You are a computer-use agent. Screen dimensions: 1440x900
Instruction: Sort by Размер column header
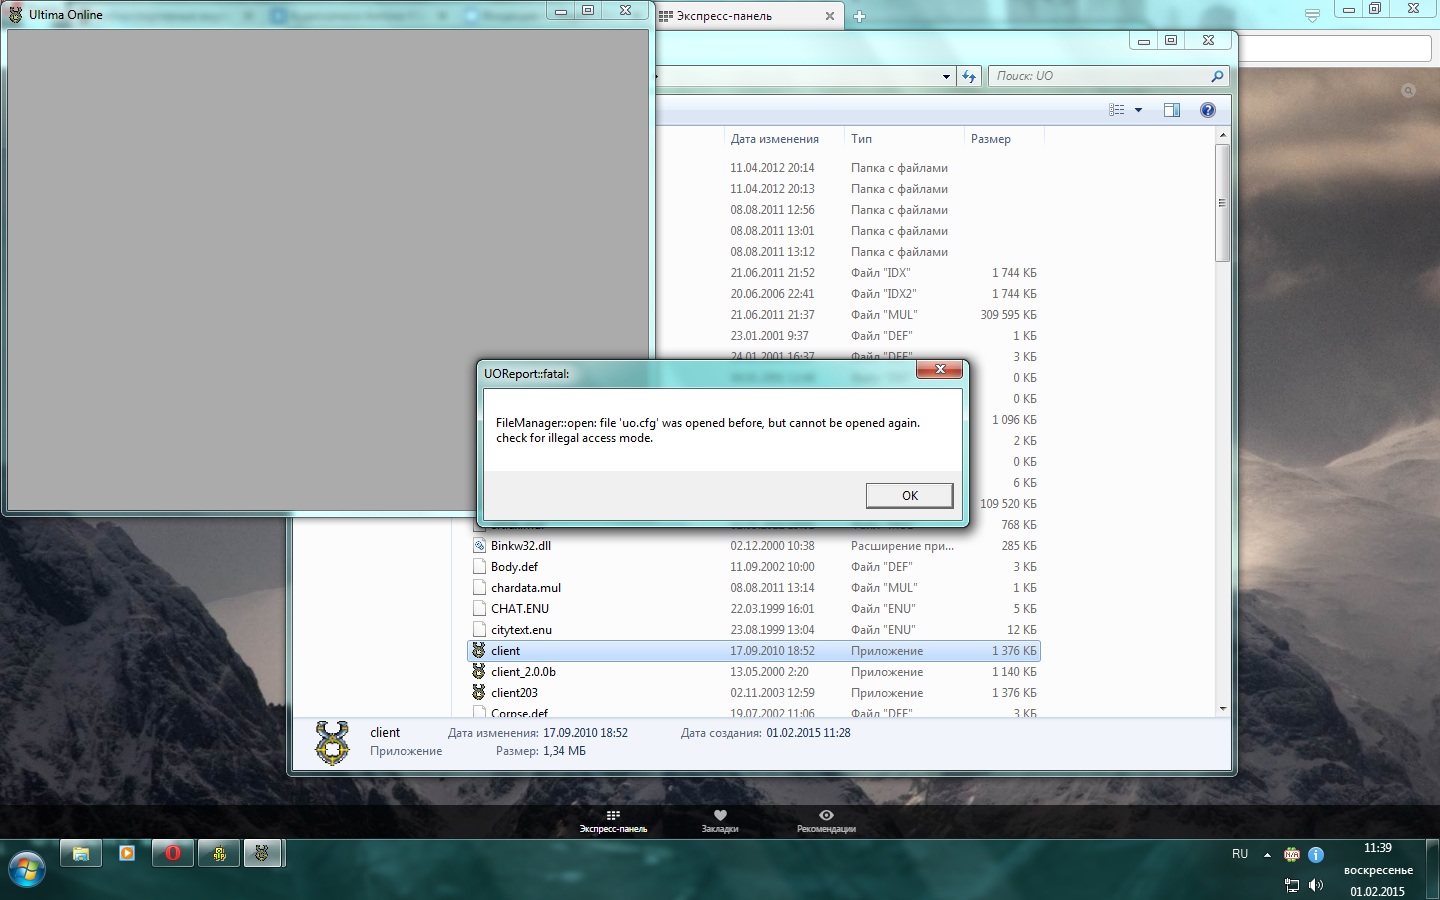pos(1003,139)
